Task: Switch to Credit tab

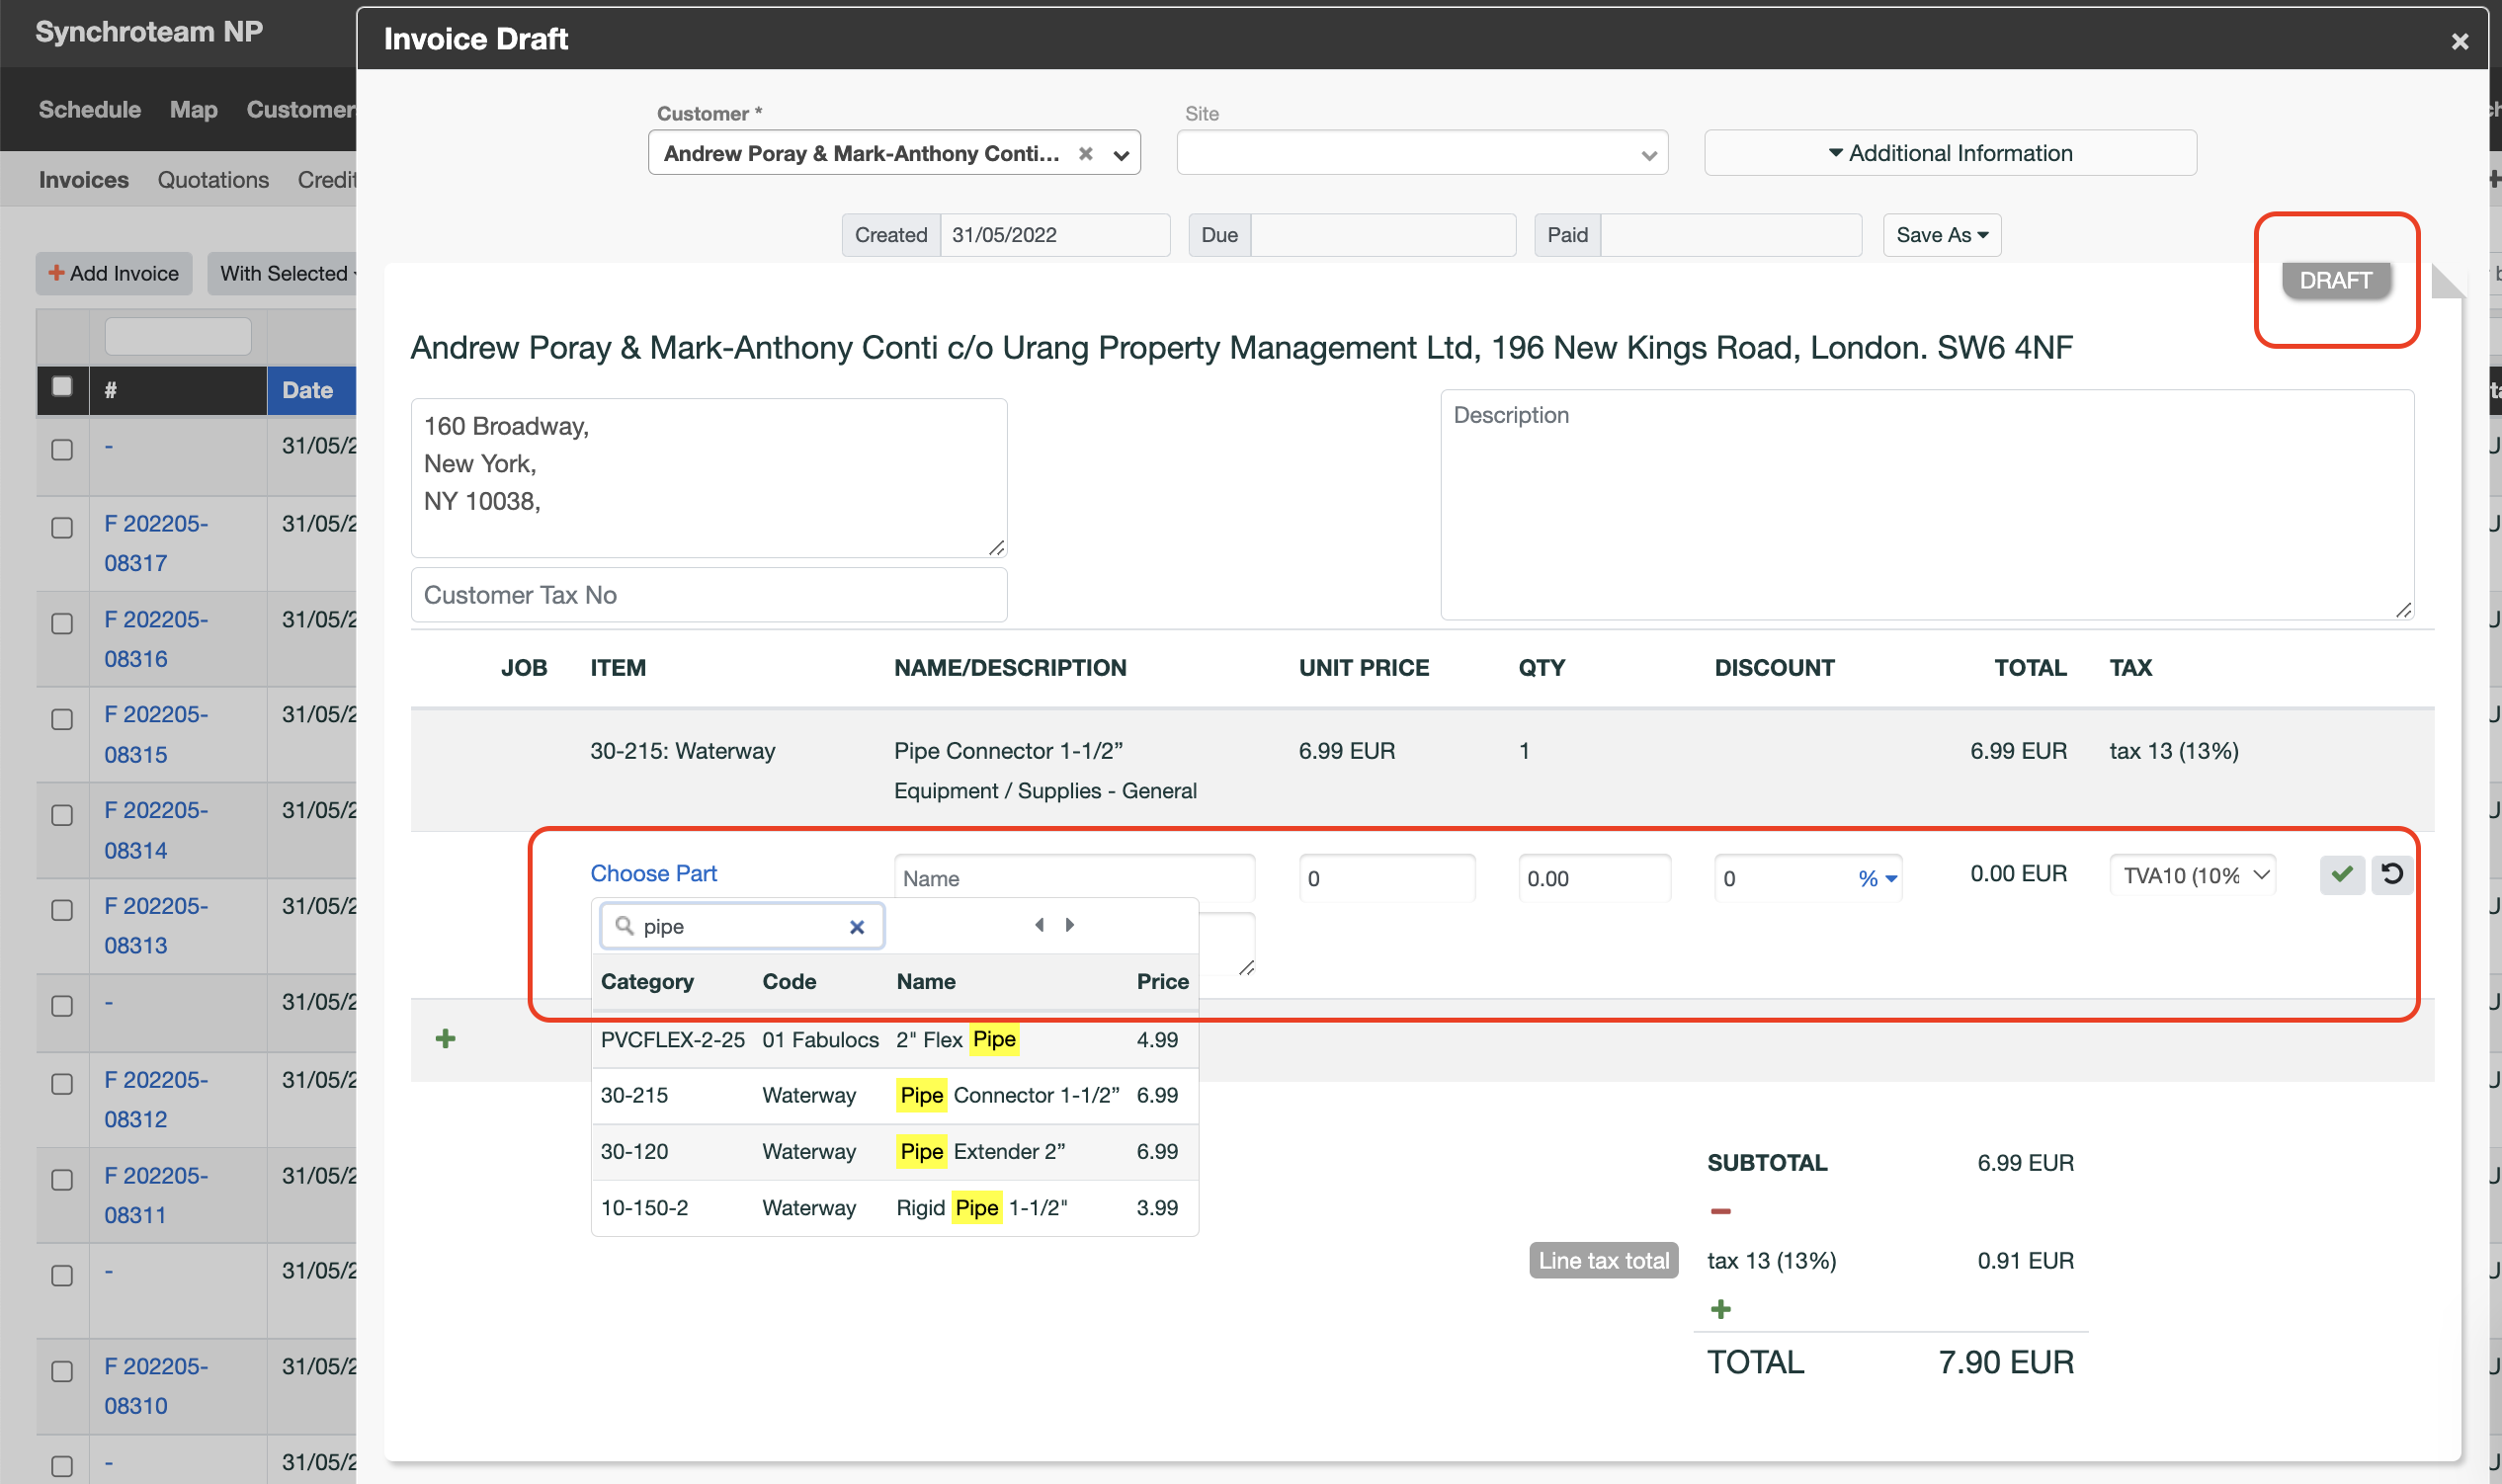Action: pyautogui.click(x=327, y=180)
